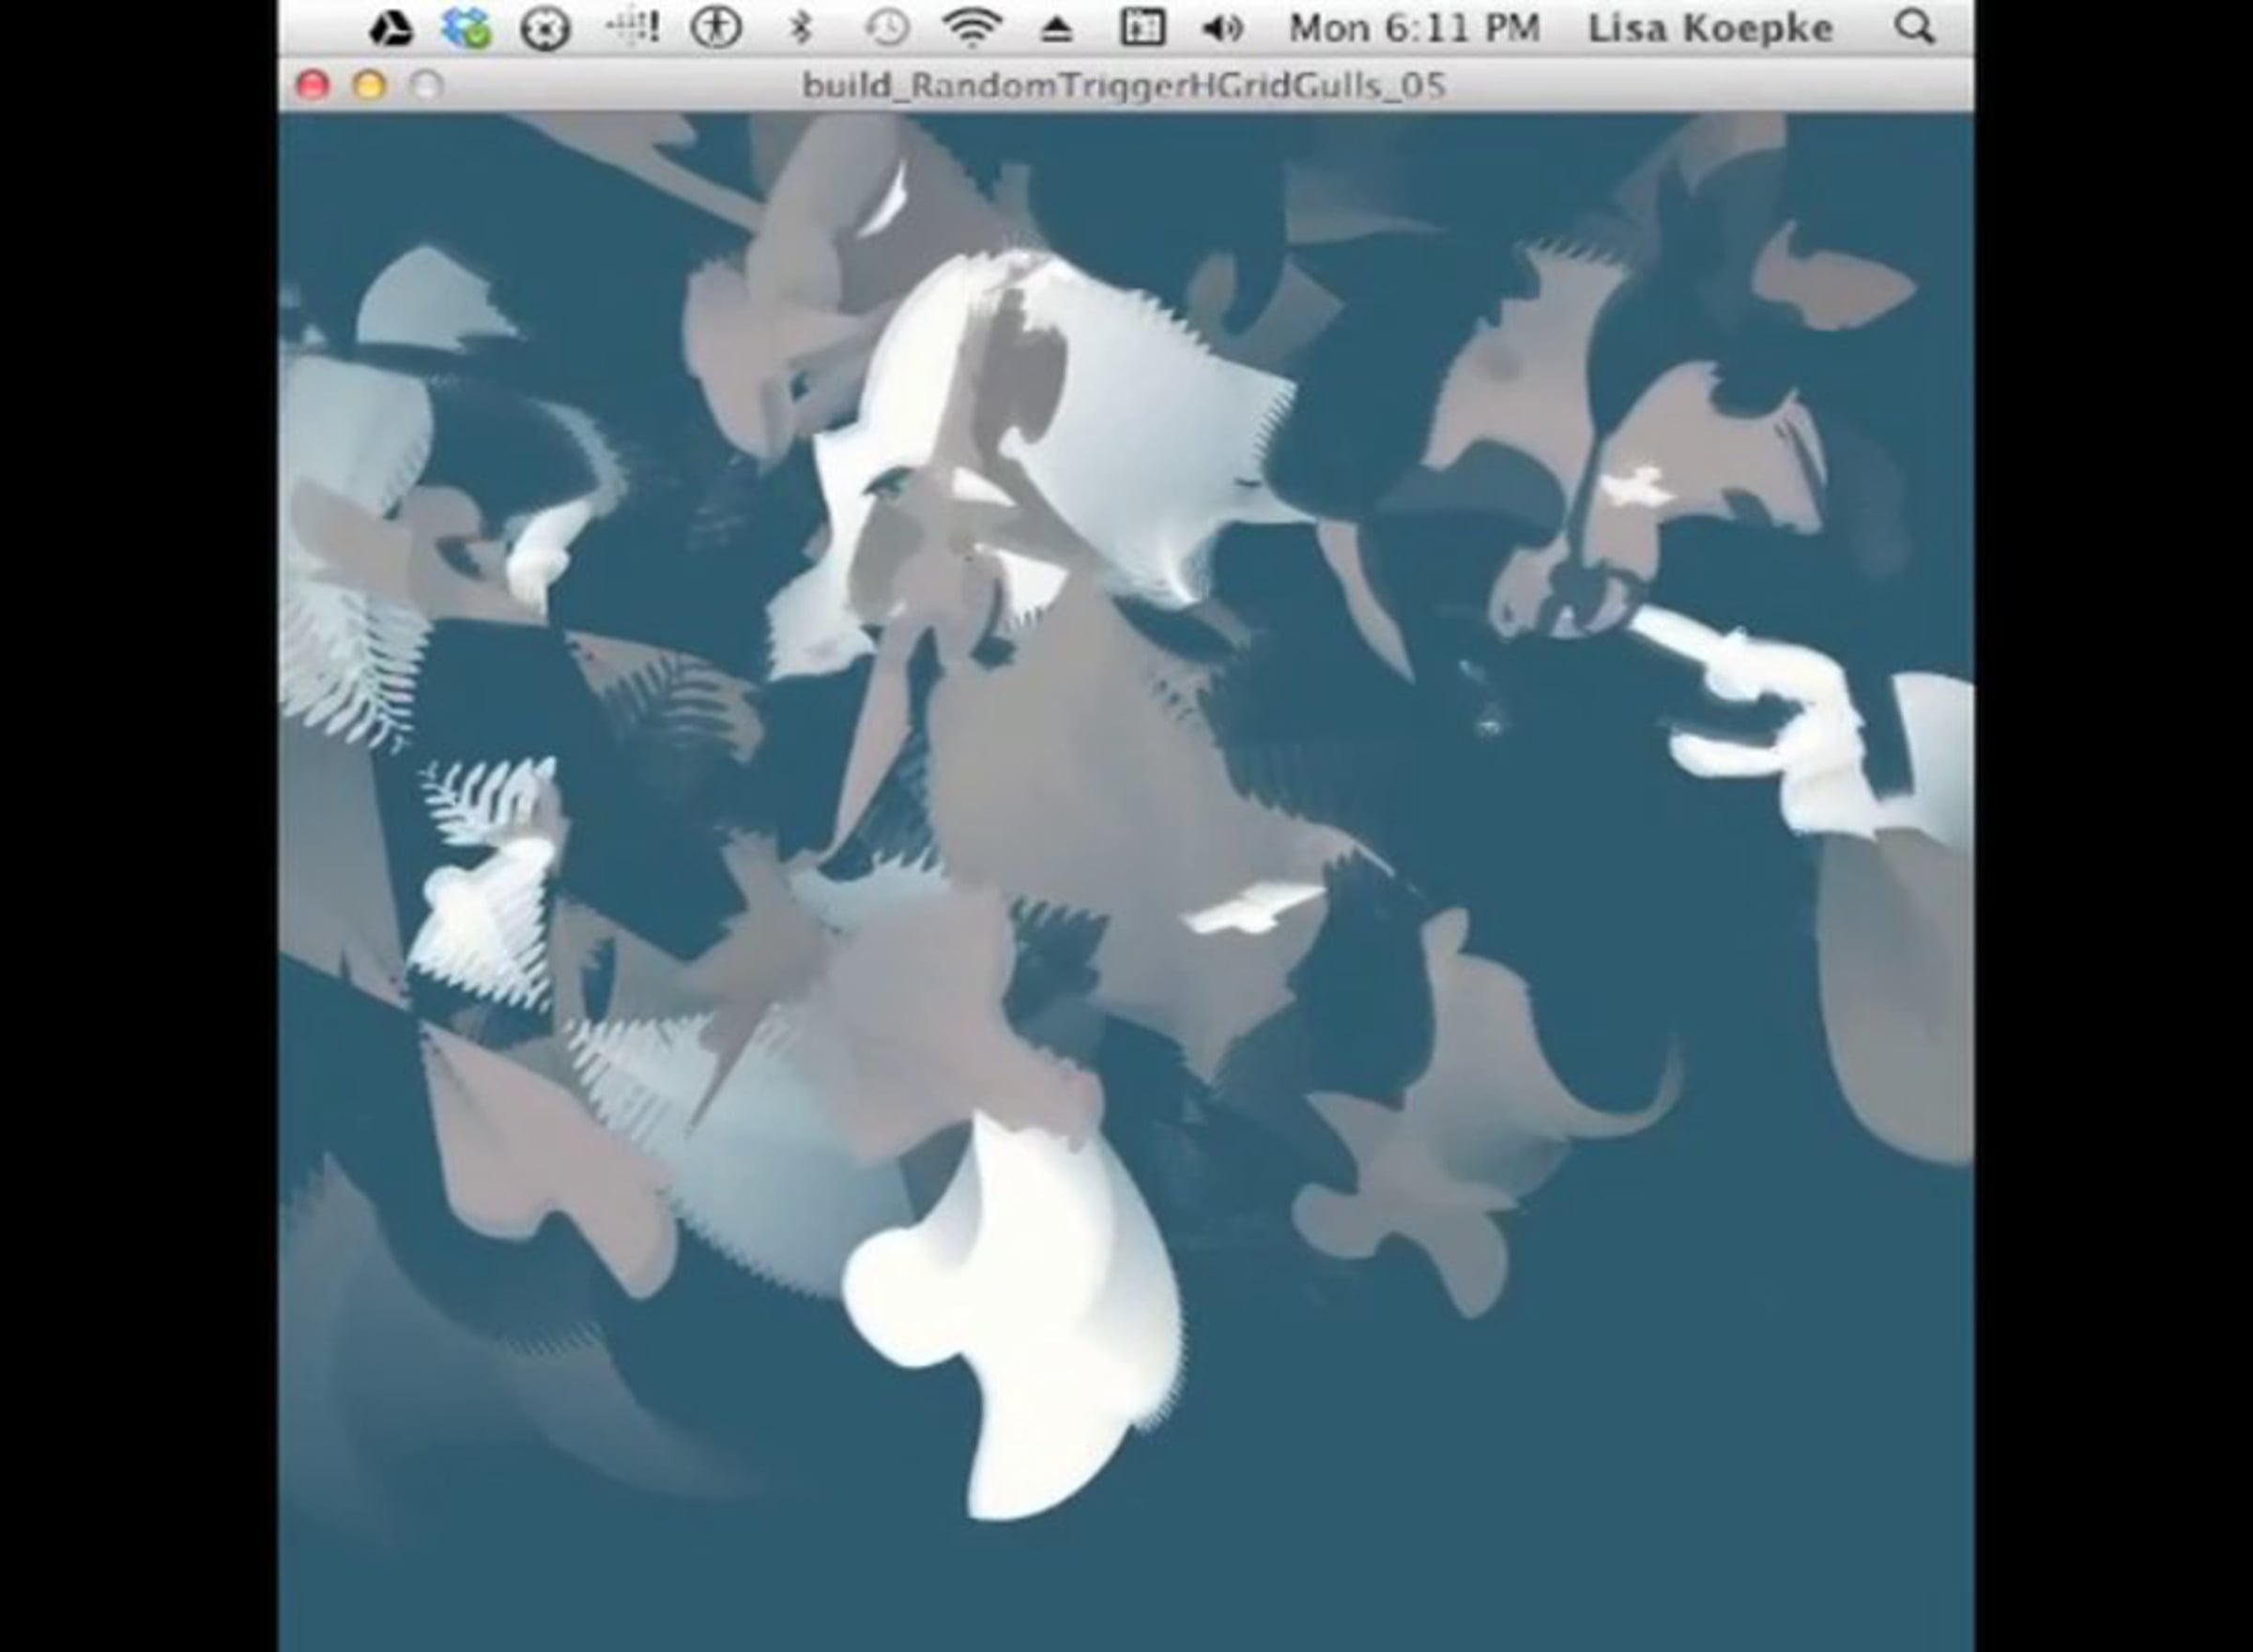Open the input source flag menu icon
2253x1652 pixels.
(x=1142, y=28)
